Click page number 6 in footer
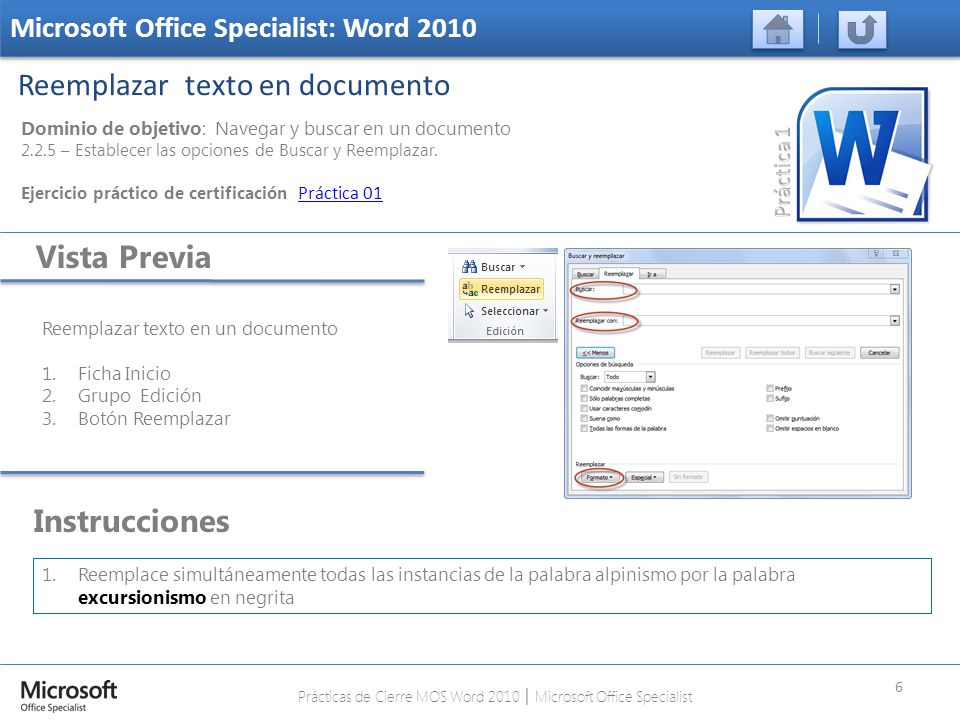The image size is (960, 720). tap(899, 687)
